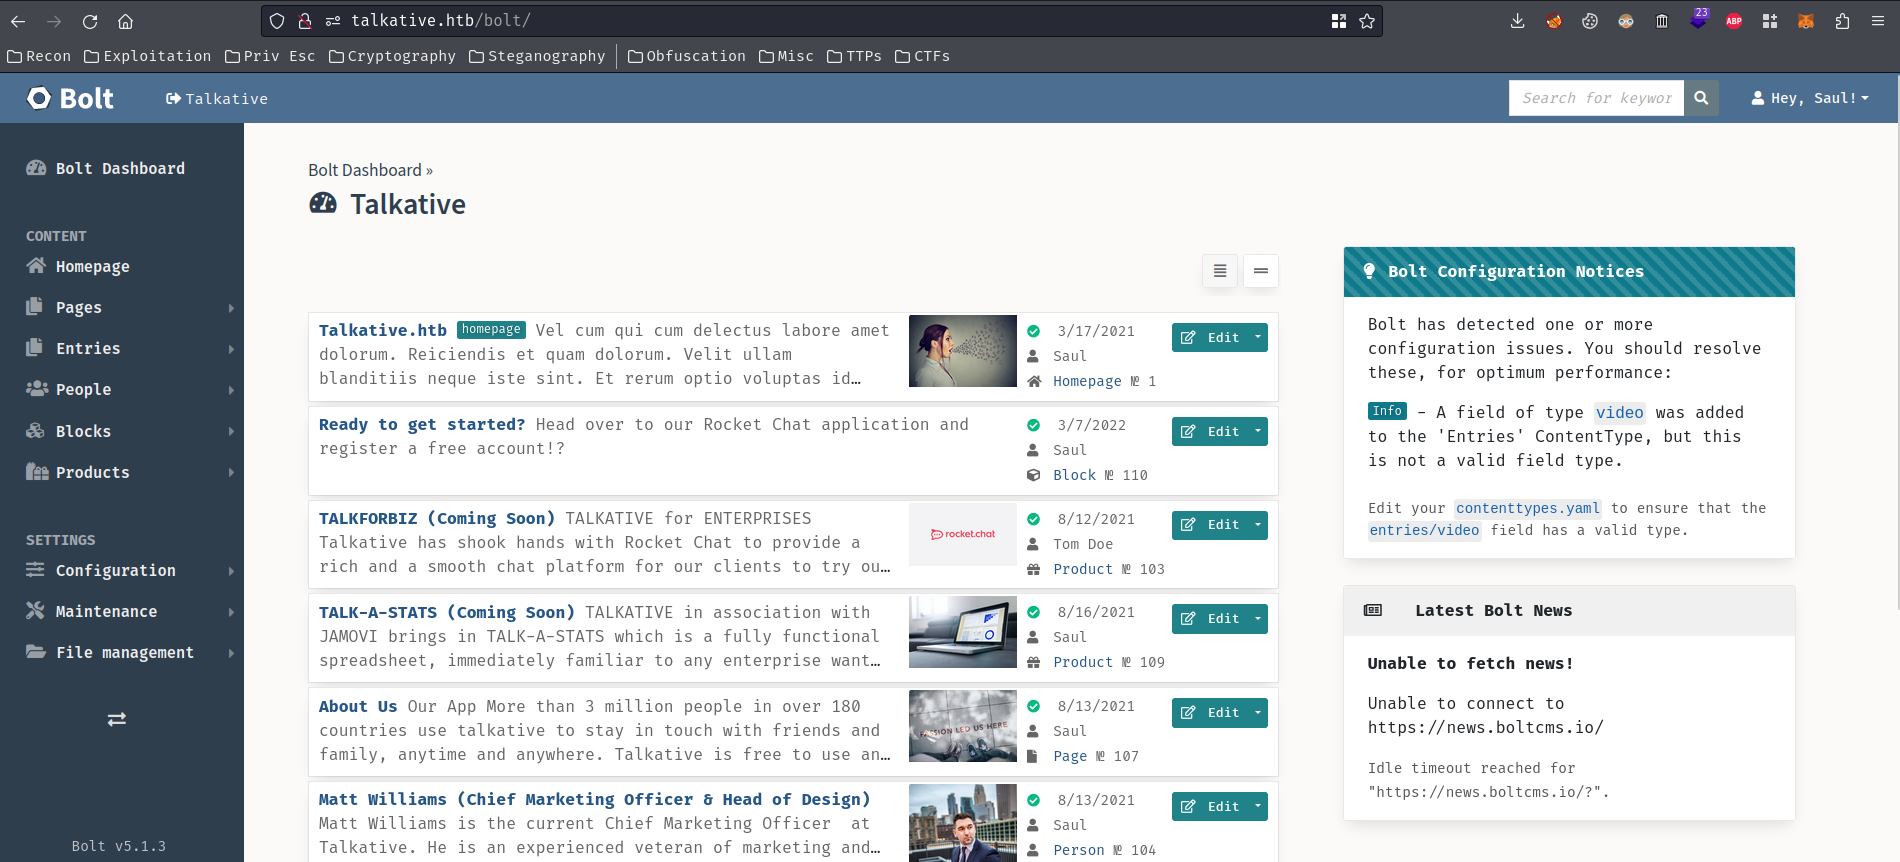Click the 'homepage' badge next to Talkative.htb
The height and width of the screenshot is (862, 1900).
pos(491,329)
